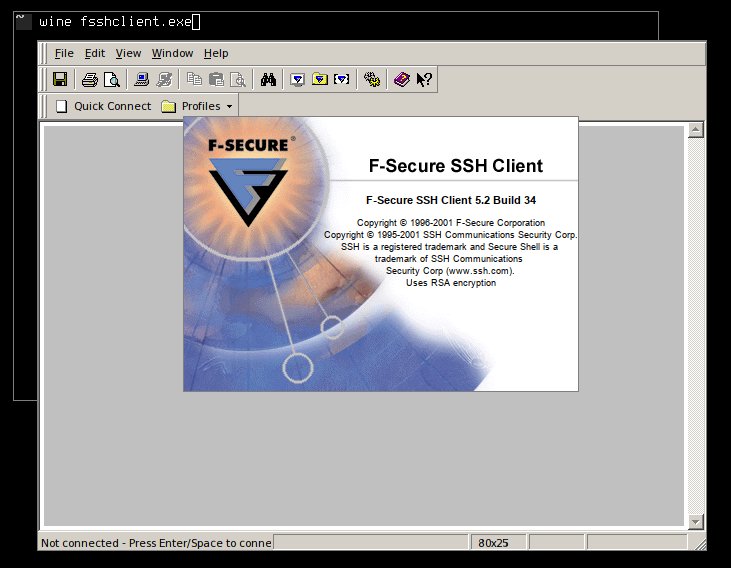This screenshot has width=731, height=568.
Task: Open the View menu
Action: [x=128, y=53]
